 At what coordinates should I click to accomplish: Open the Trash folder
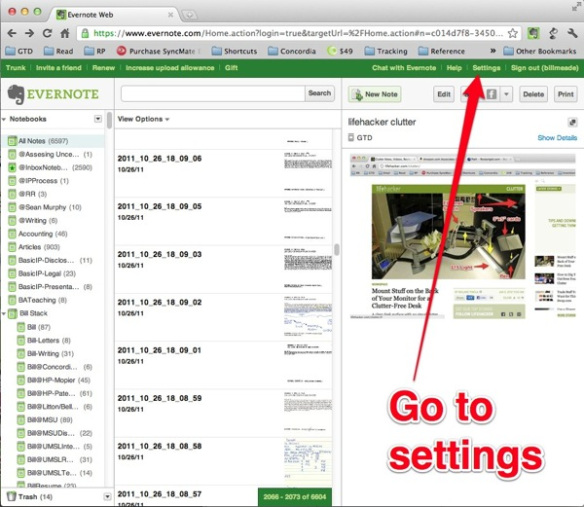30,497
